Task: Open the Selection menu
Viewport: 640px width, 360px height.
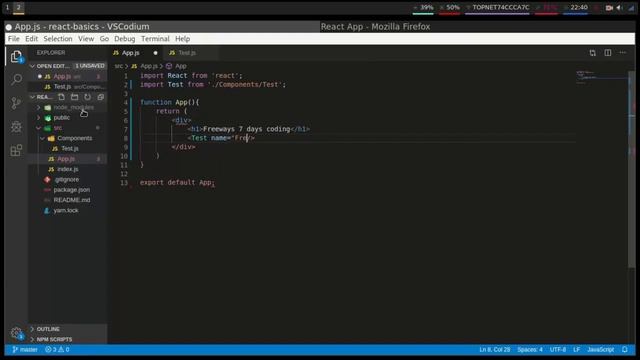Action: (58, 39)
